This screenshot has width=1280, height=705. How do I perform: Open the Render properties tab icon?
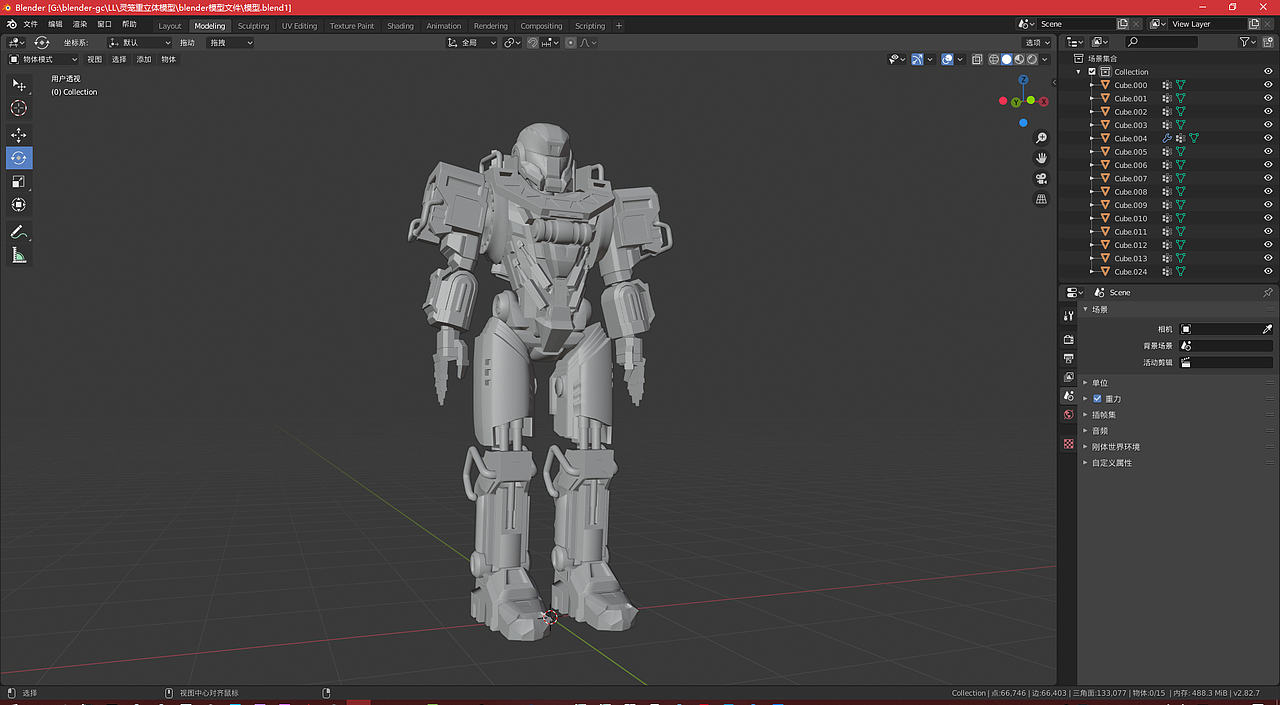pos(1068,340)
